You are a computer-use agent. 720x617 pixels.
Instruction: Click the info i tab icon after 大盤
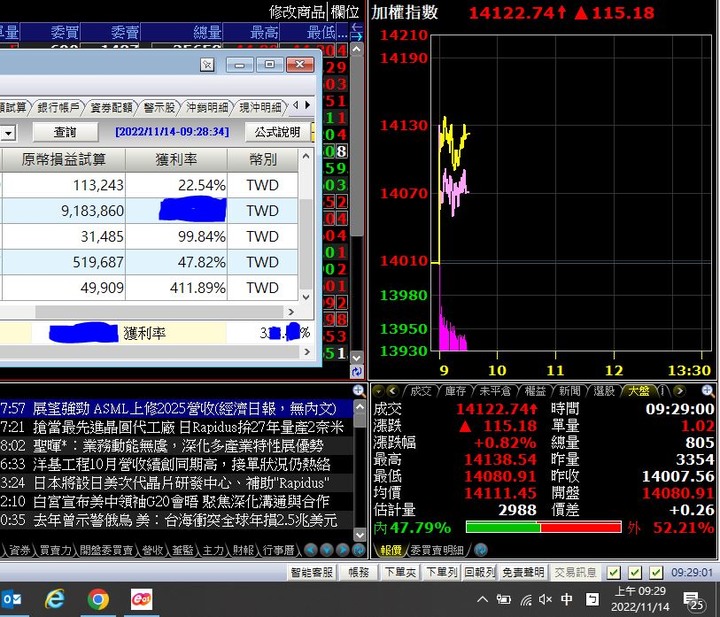(x=663, y=391)
